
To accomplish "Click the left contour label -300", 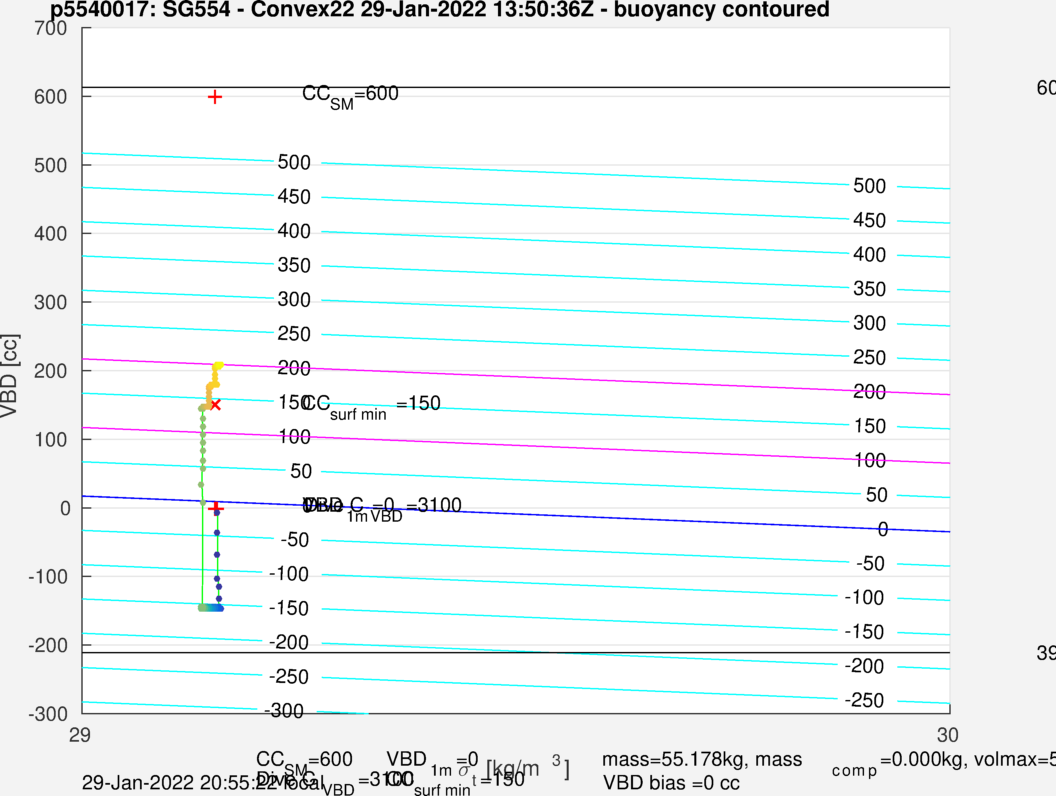I will [284, 711].
